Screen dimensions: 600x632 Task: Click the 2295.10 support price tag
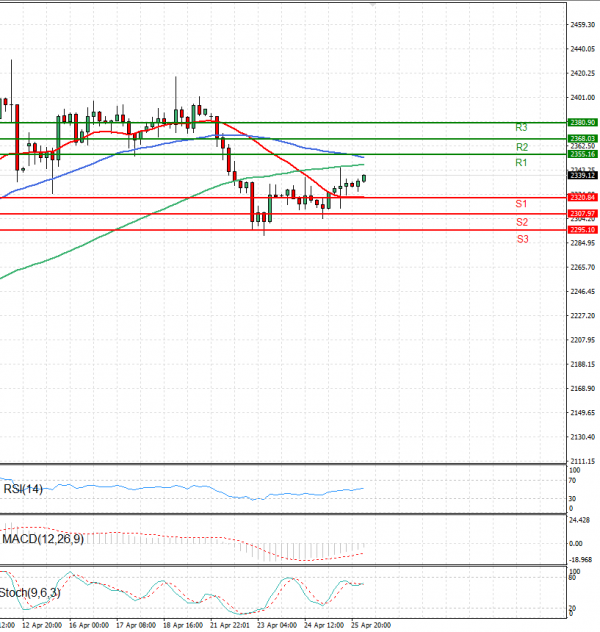582,230
